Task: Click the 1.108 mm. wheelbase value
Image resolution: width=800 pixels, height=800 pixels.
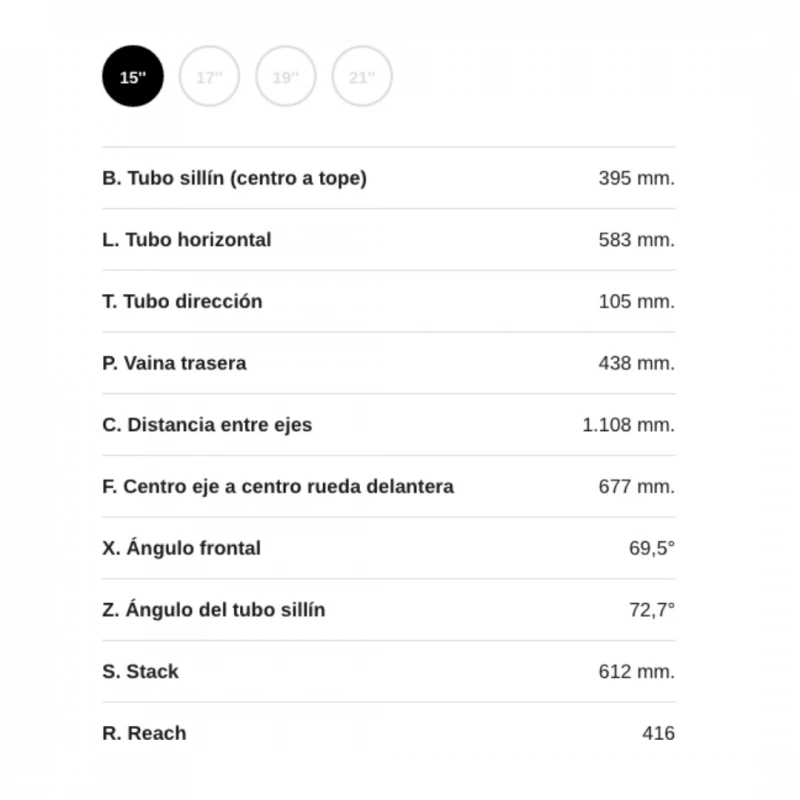Action: click(628, 425)
